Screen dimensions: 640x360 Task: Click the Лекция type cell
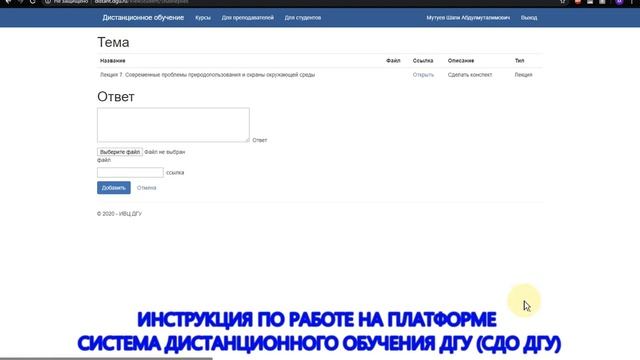(523, 75)
